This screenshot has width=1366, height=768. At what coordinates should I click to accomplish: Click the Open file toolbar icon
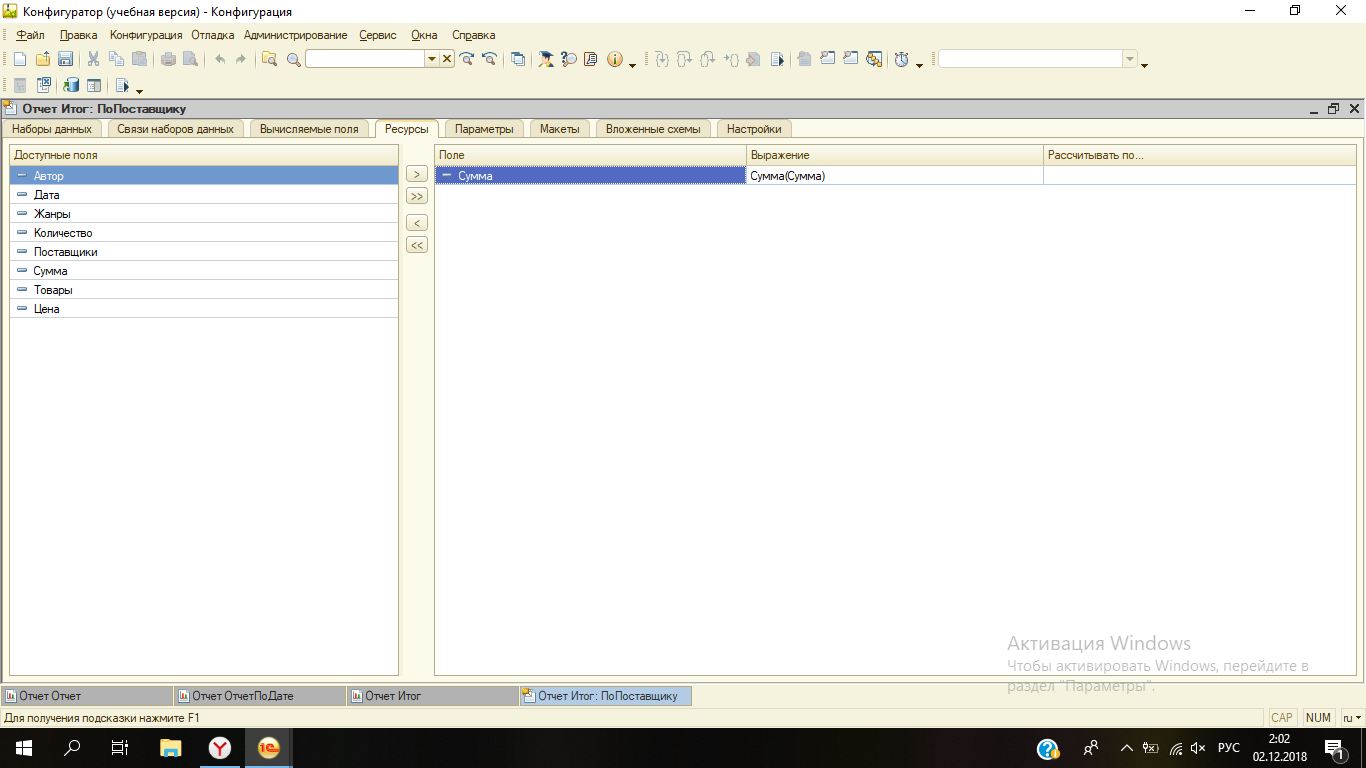click(43, 59)
